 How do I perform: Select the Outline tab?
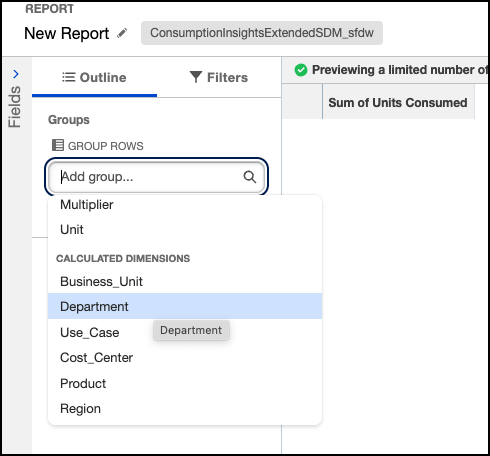[94, 77]
